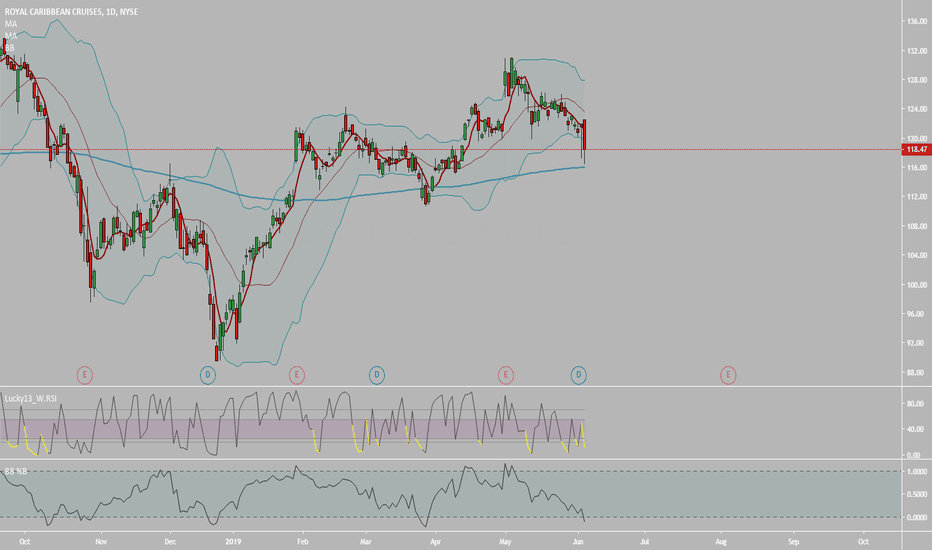Click the earnings E marker below May
Image resolution: width=932 pixels, height=550 pixels.
click(505, 375)
